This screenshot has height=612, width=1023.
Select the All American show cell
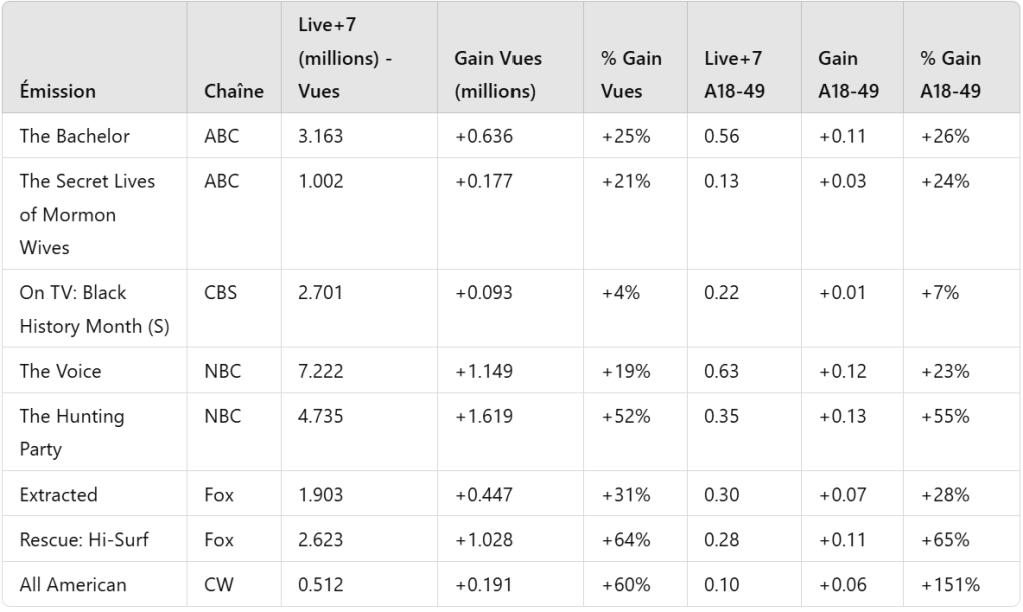[73, 585]
